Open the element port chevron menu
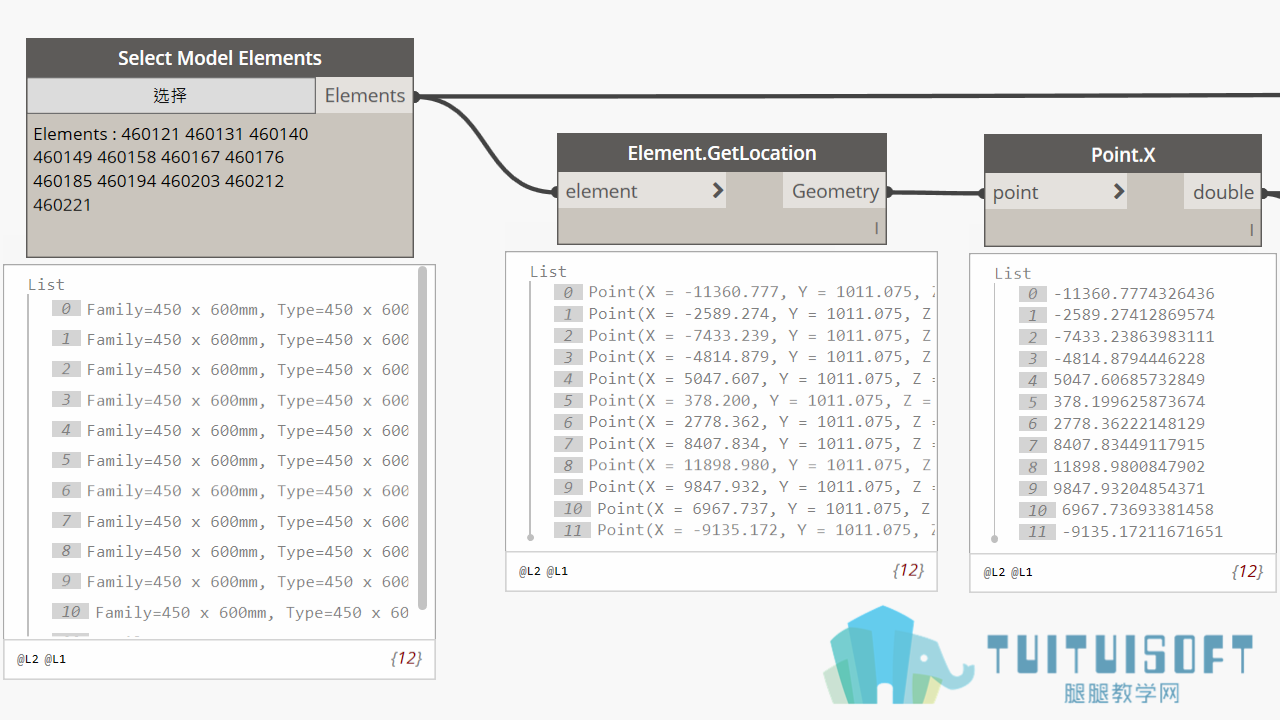Screen dimensions: 1280x720 coord(717,190)
